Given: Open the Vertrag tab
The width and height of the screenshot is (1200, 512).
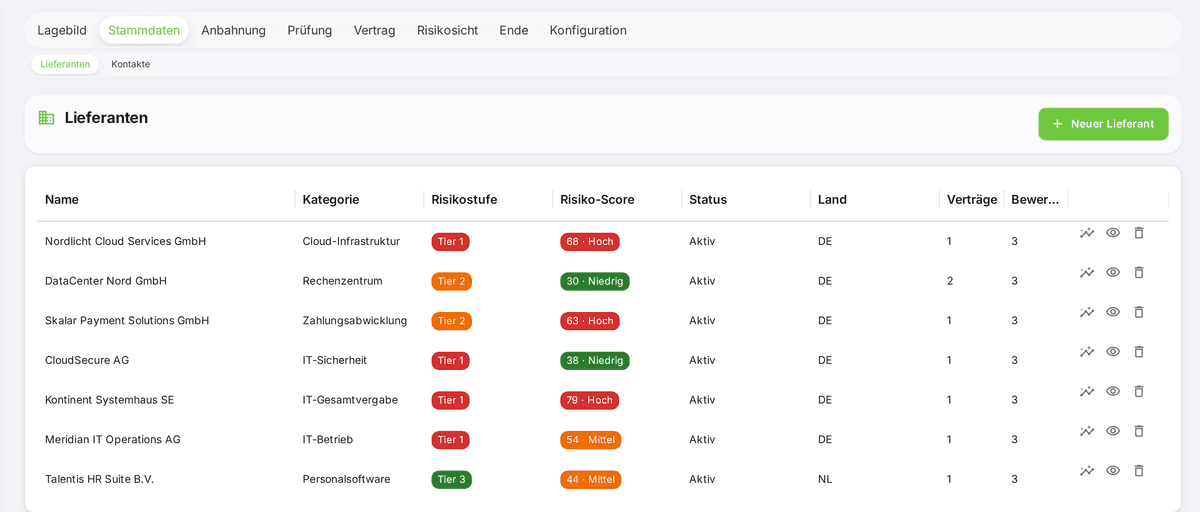Looking at the screenshot, I should [375, 30].
